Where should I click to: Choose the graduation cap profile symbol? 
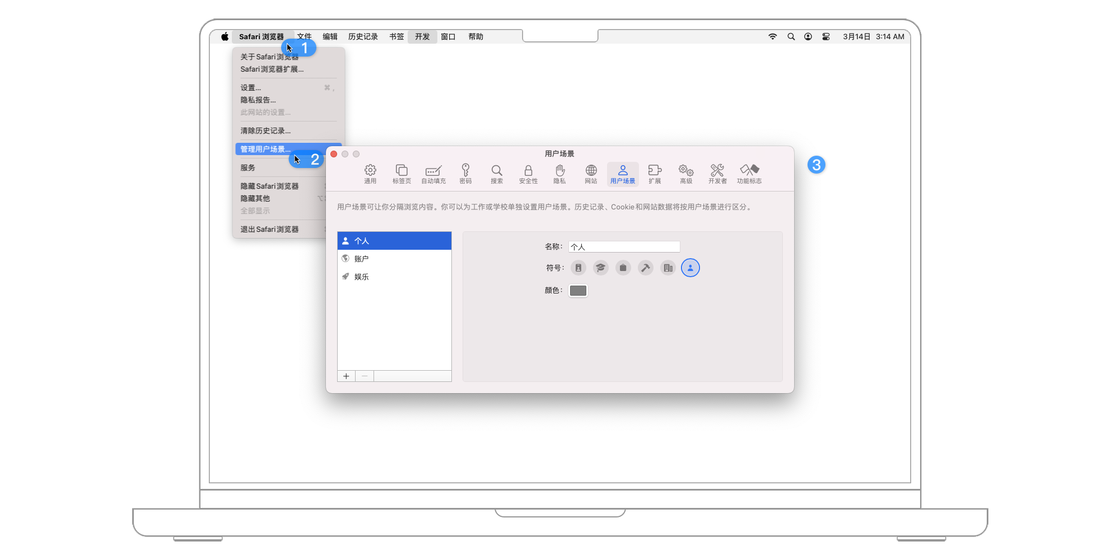click(x=601, y=268)
